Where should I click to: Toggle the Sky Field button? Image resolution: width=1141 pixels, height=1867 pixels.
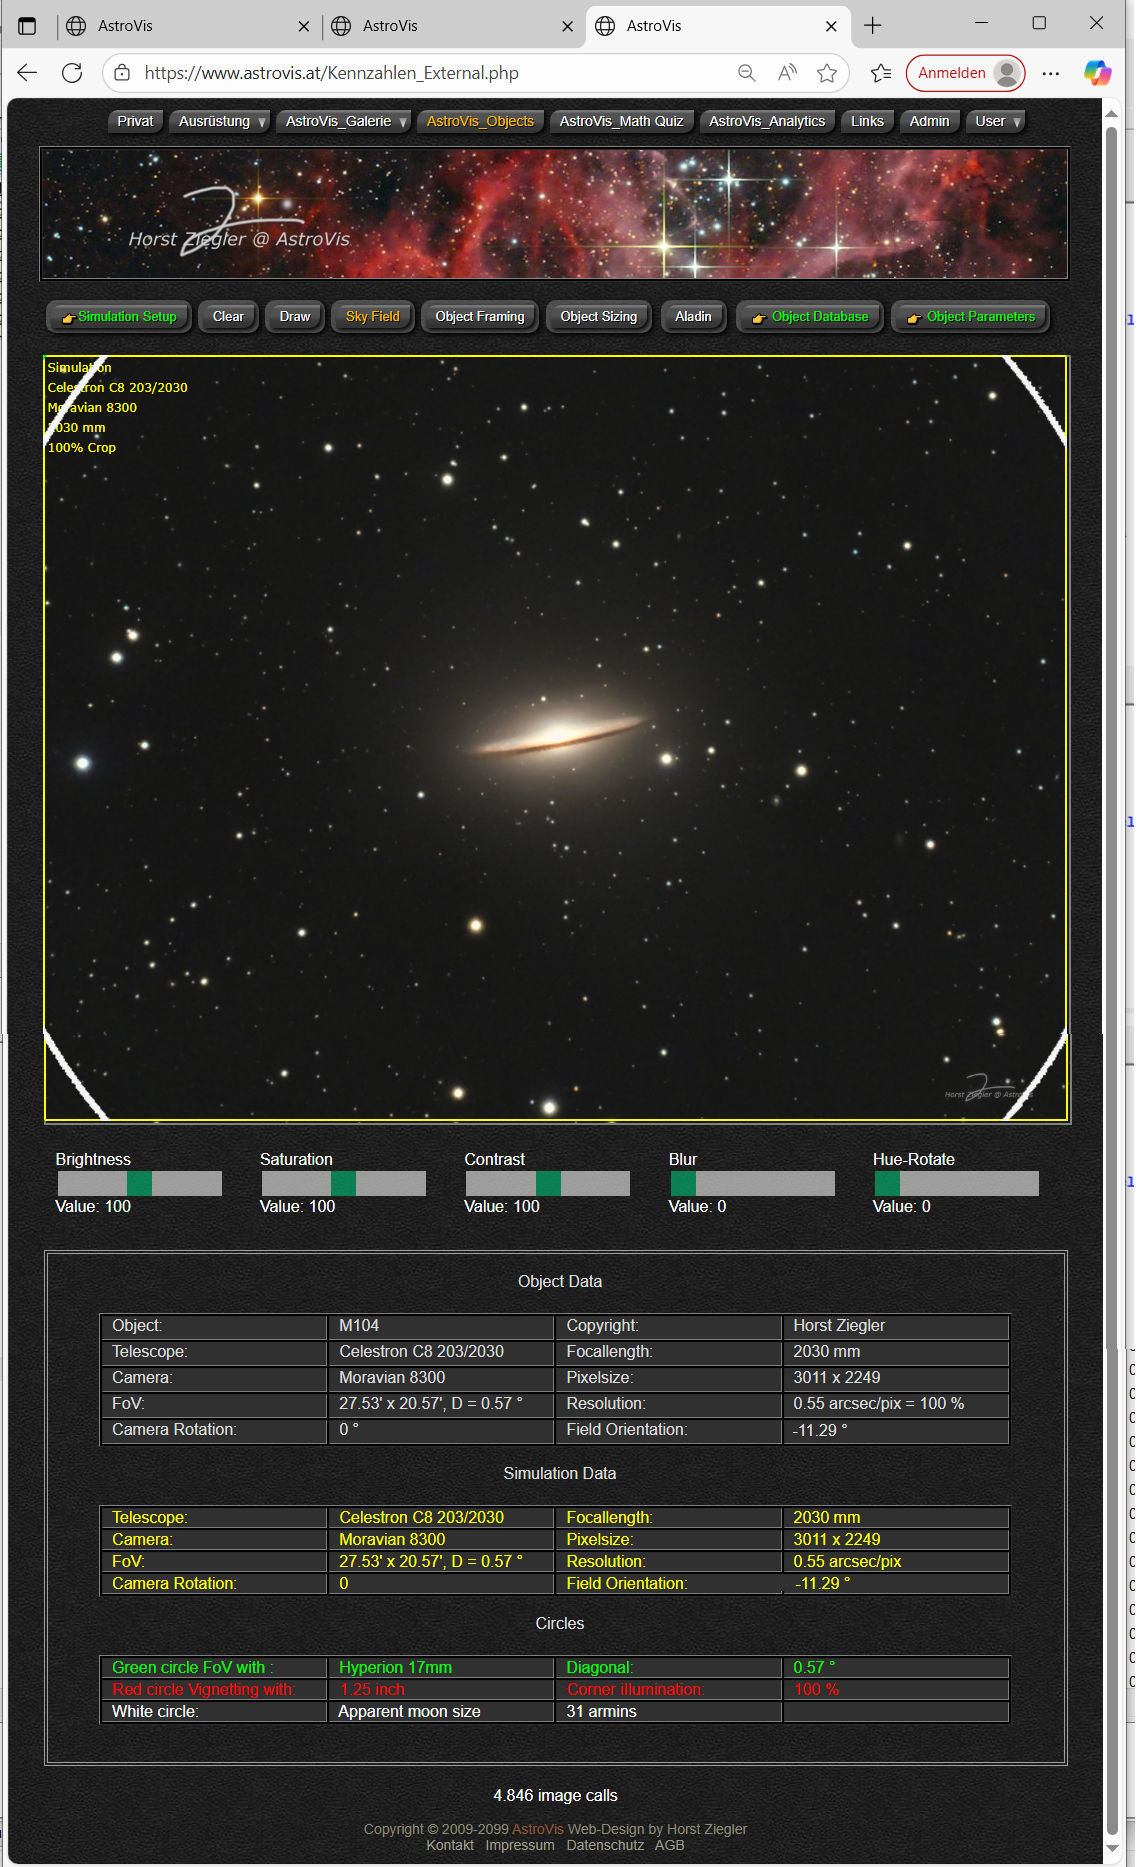pos(372,317)
